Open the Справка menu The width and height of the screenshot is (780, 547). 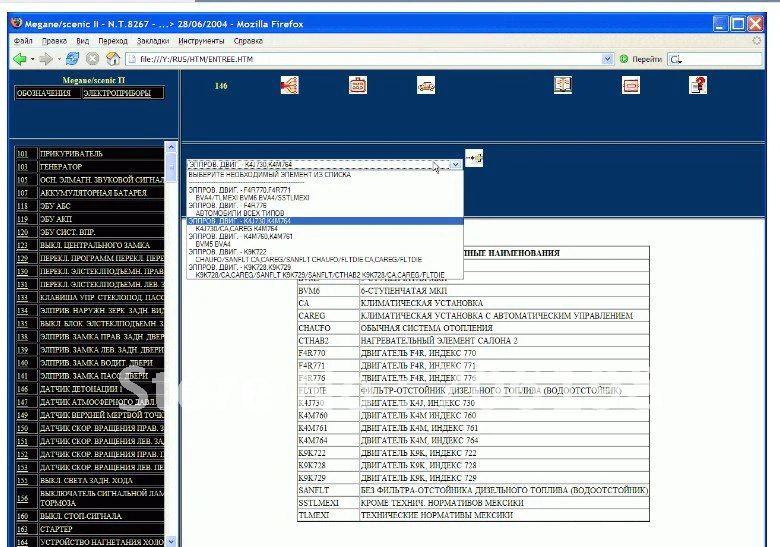coord(248,41)
